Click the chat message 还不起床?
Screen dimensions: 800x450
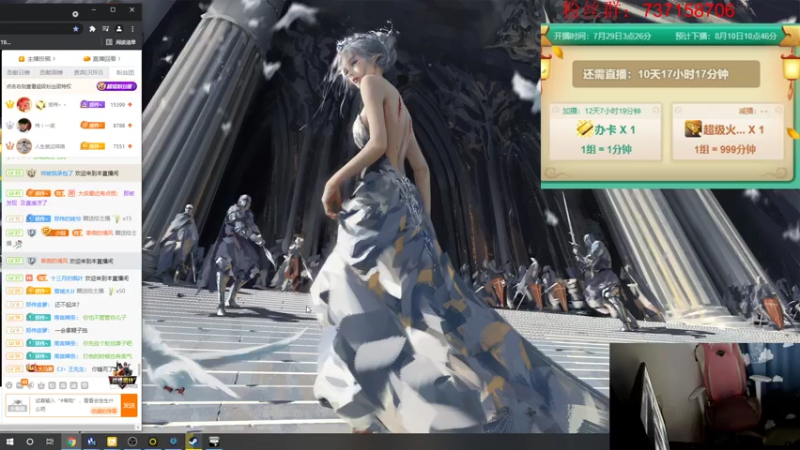(67, 305)
